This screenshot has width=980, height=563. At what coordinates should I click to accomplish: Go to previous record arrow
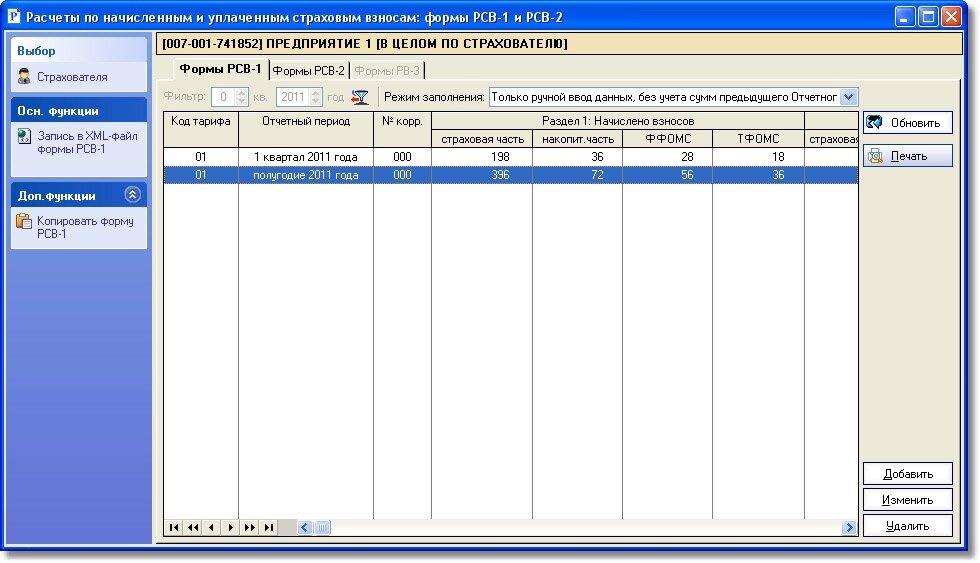(x=212, y=527)
